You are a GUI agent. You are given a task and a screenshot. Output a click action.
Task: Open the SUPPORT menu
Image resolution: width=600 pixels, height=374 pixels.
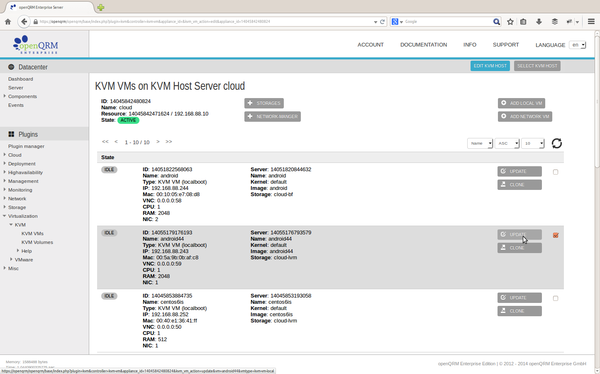click(x=505, y=45)
